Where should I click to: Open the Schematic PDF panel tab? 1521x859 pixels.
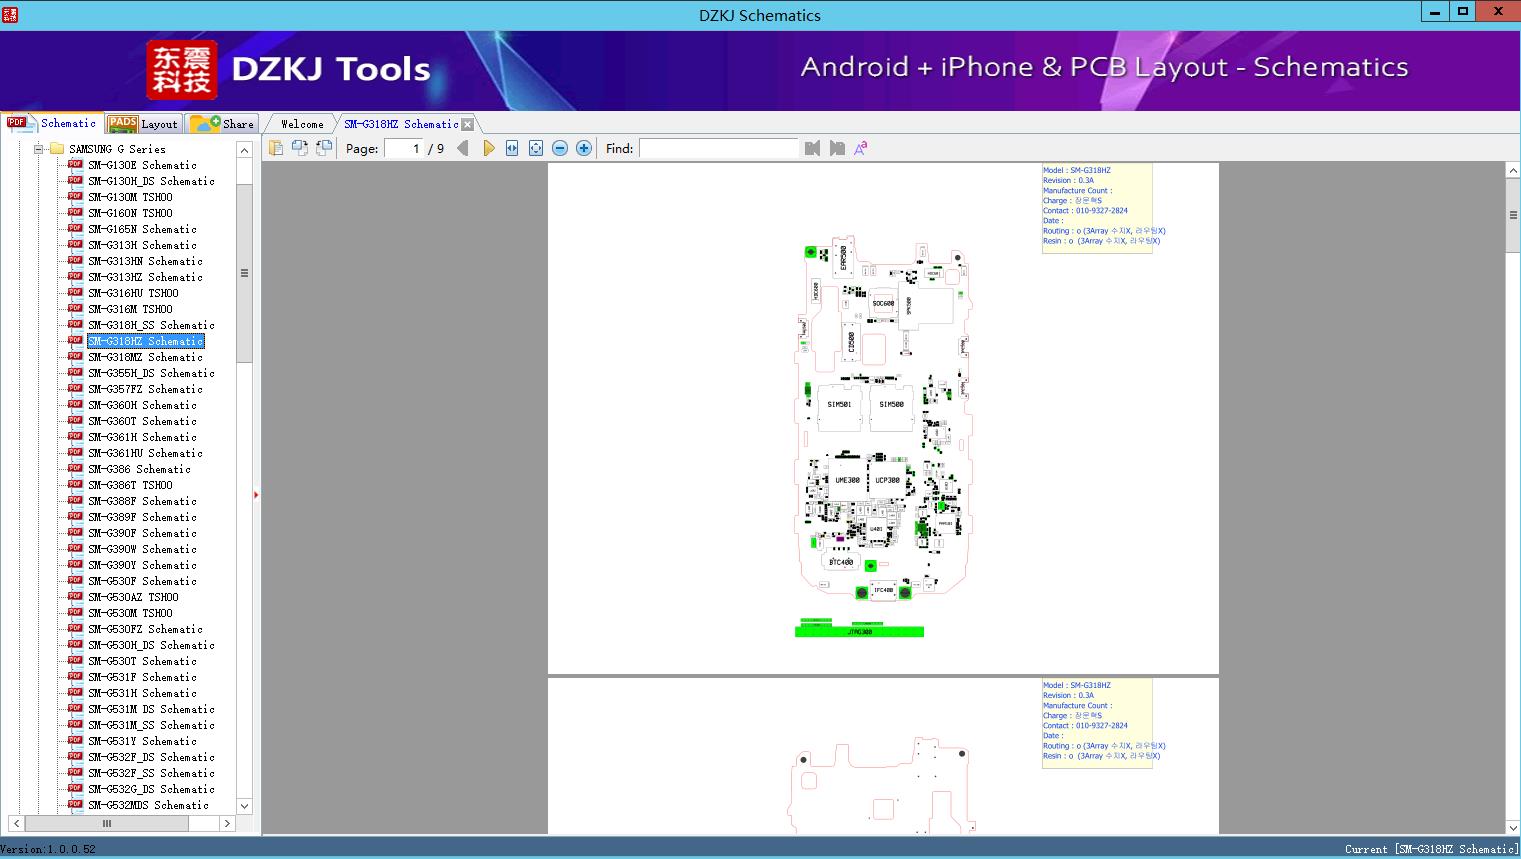(x=52, y=123)
